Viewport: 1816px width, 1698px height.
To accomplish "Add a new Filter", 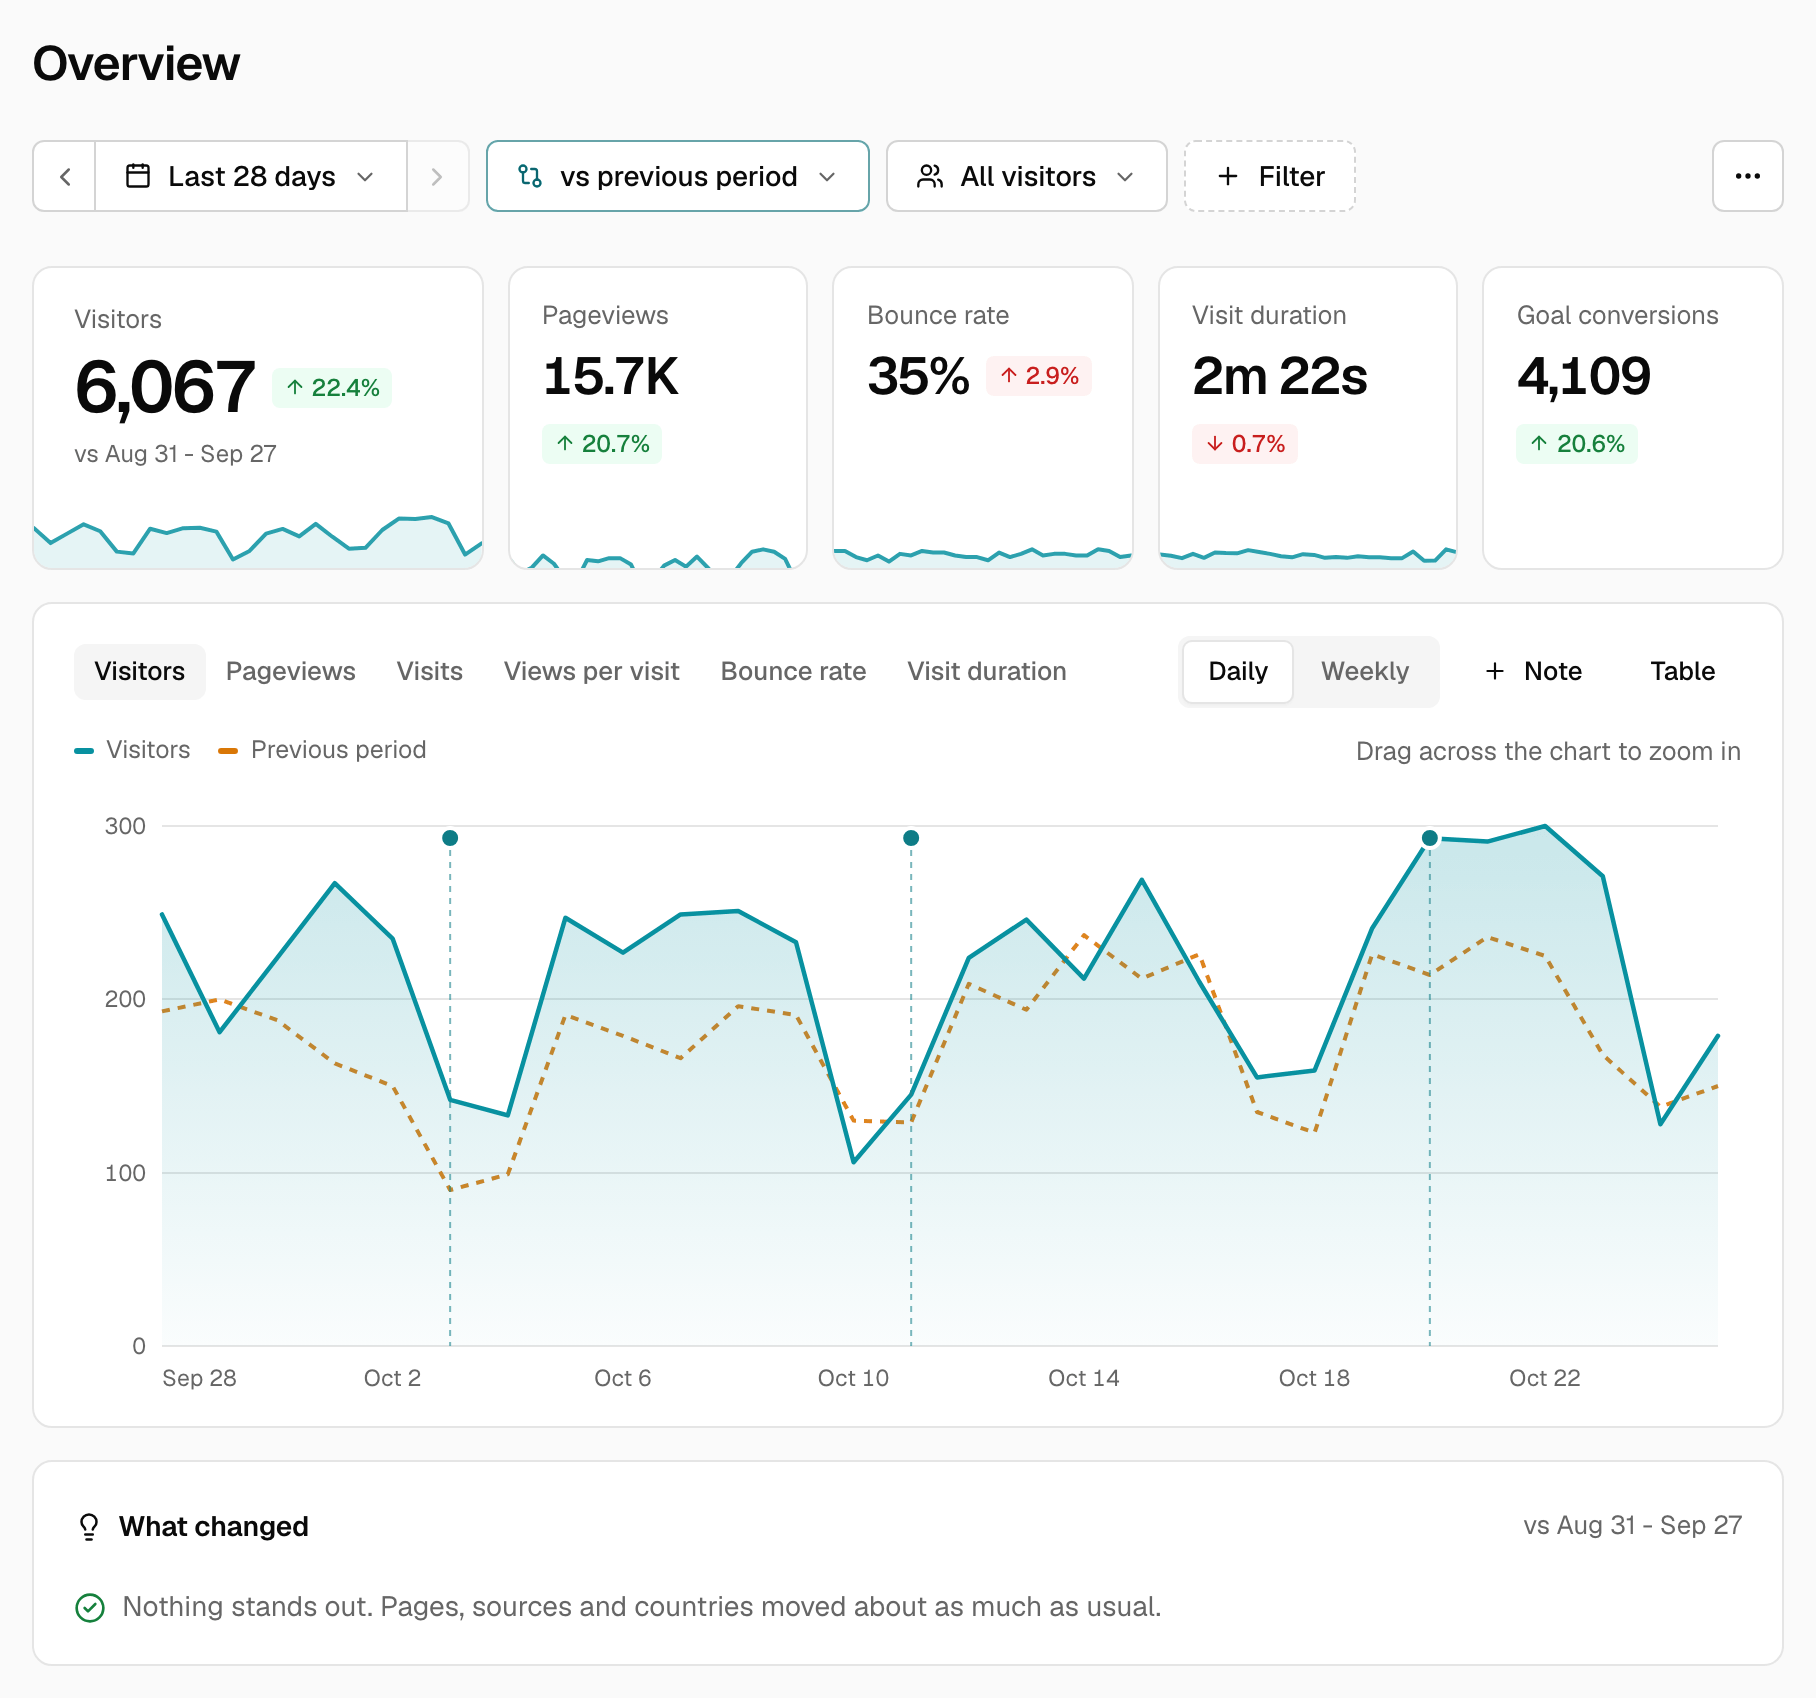I will 1270,176.
